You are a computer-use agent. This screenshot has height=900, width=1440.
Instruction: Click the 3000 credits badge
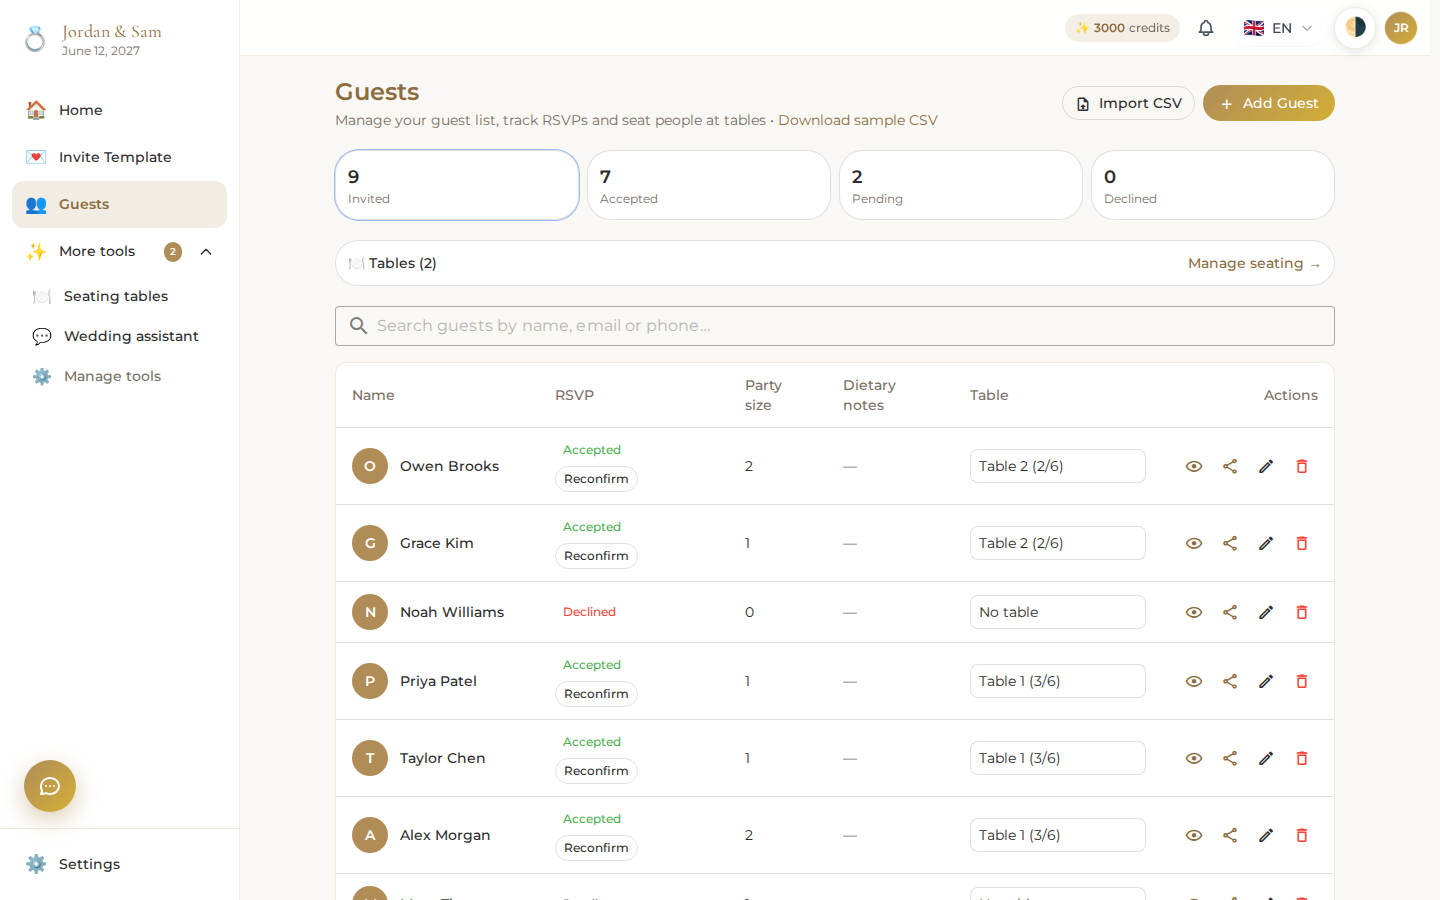[x=1122, y=28]
